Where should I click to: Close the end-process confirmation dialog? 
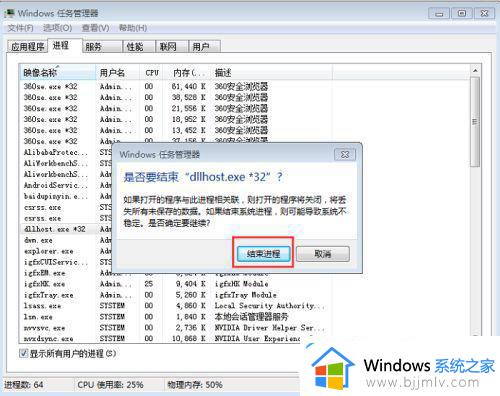(345, 154)
